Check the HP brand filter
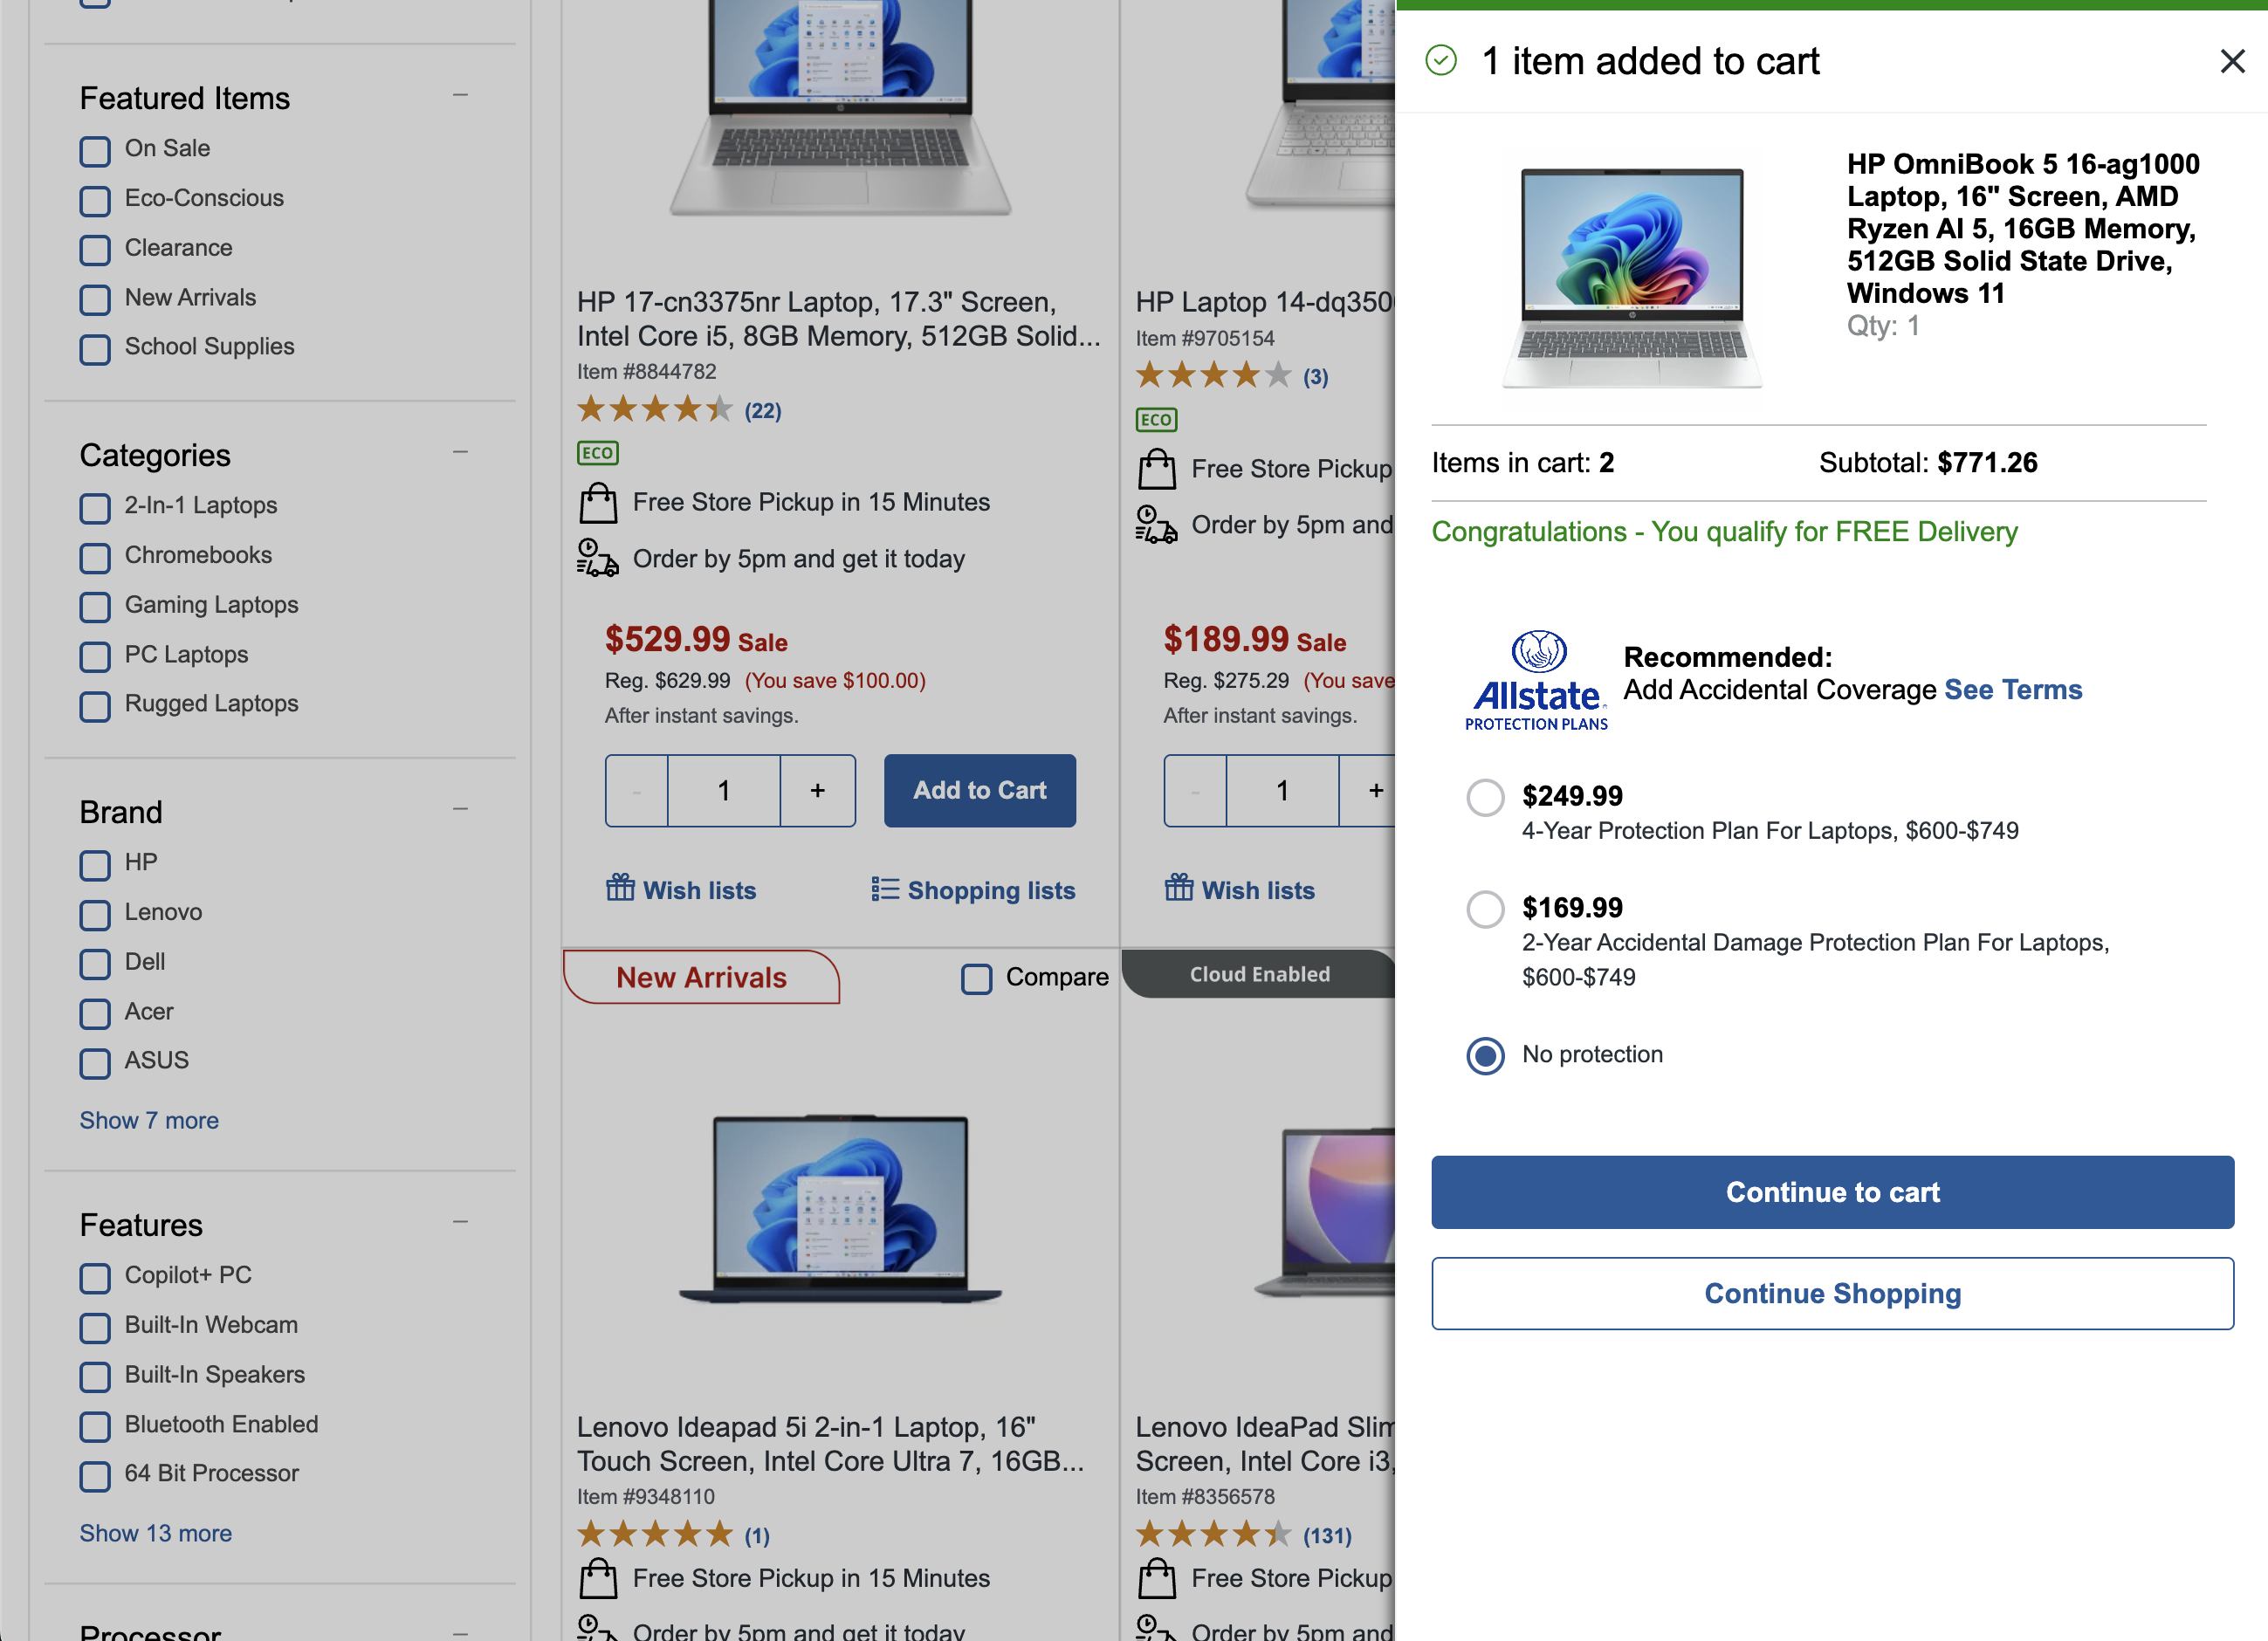2268x1641 pixels. pyautogui.click(x=95, y=865)
